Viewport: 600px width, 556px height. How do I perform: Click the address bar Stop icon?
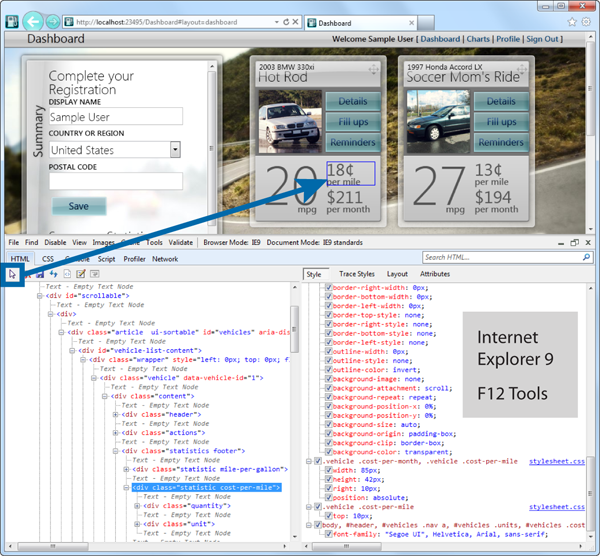(295, 22)
